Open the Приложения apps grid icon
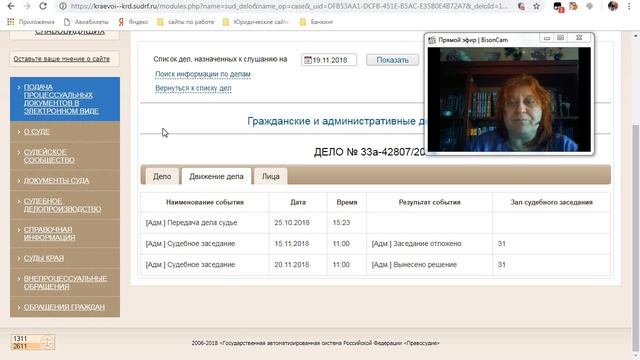This screenshot has height=360, width=640. 11,22
